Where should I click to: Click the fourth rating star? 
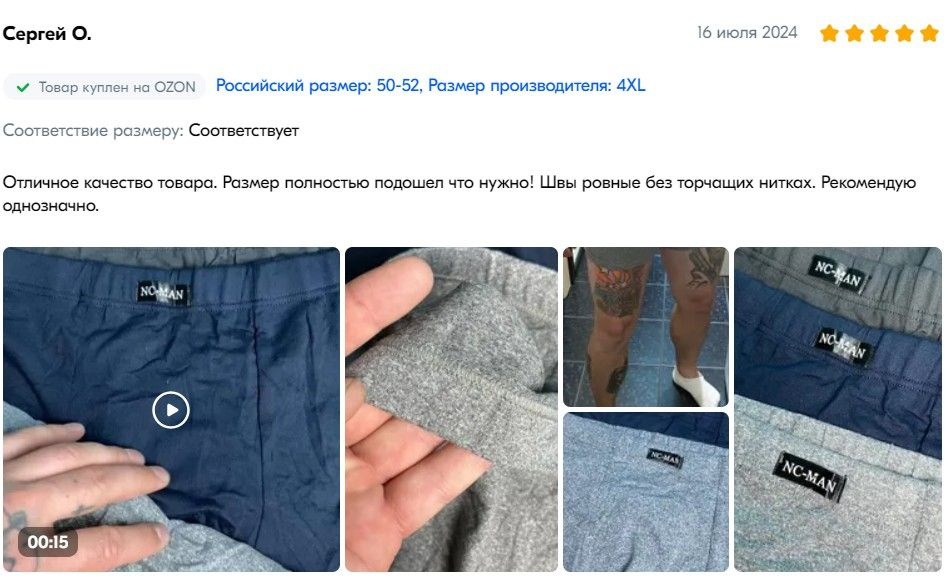[x=904, y=33]
